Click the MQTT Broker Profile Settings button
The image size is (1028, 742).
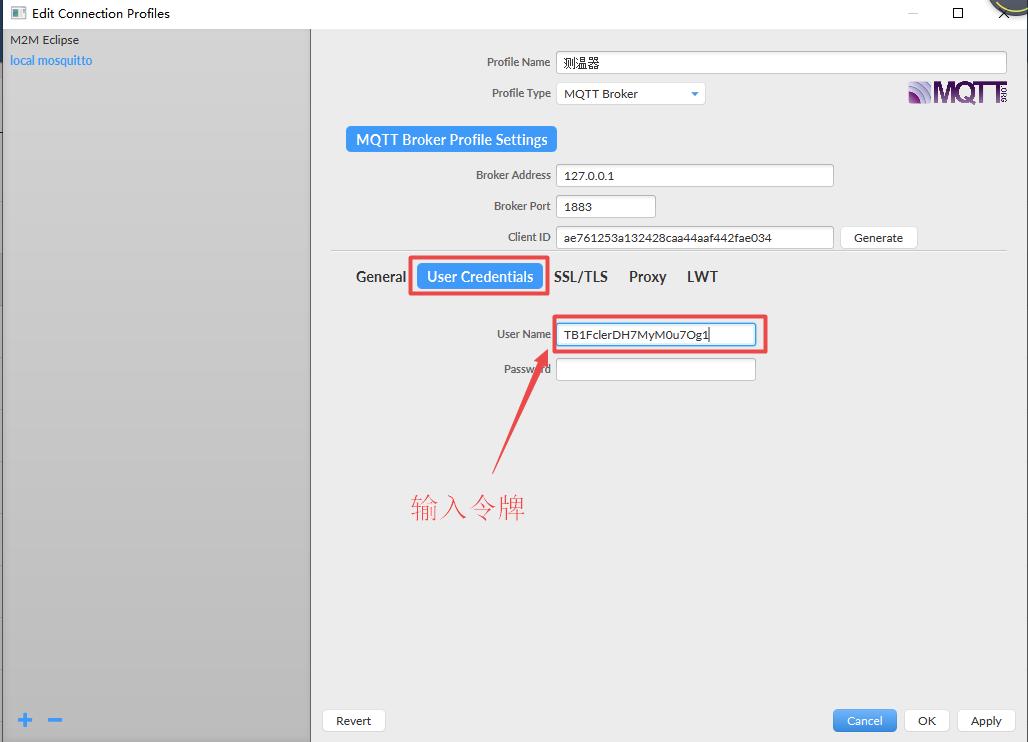451,139
